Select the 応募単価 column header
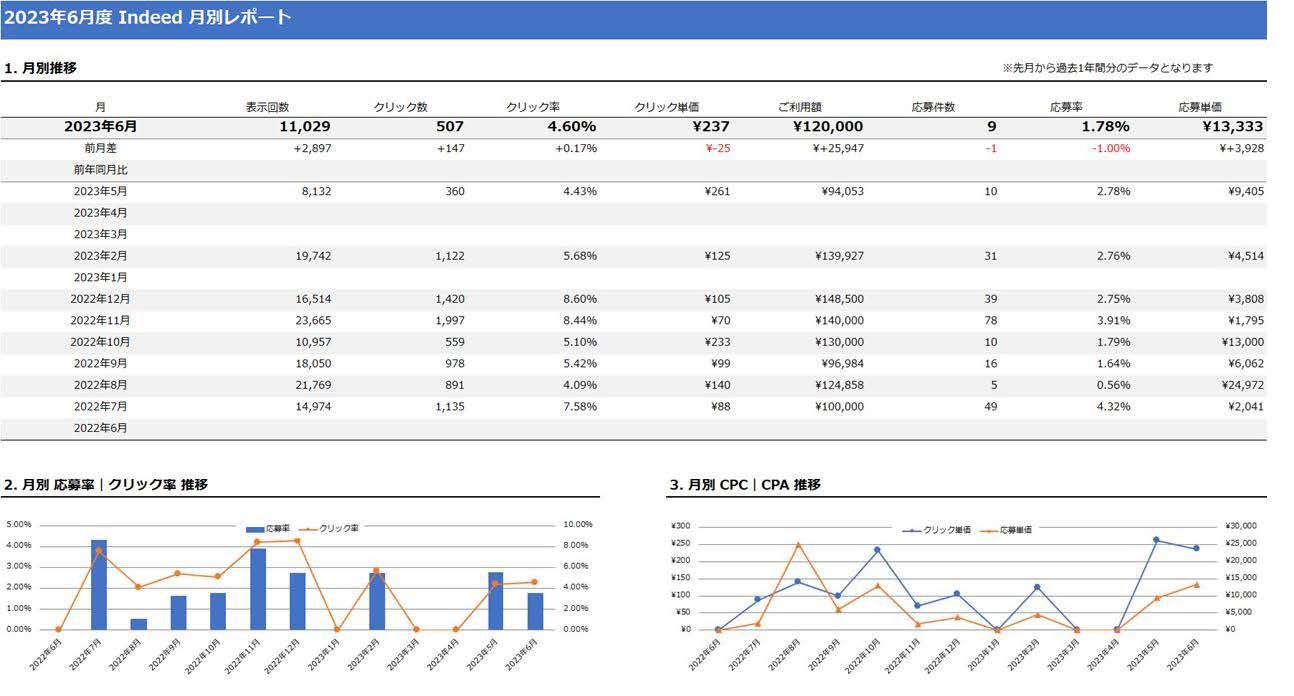The height and width of the screenshot is (696, 1294). pos(1200,107)
